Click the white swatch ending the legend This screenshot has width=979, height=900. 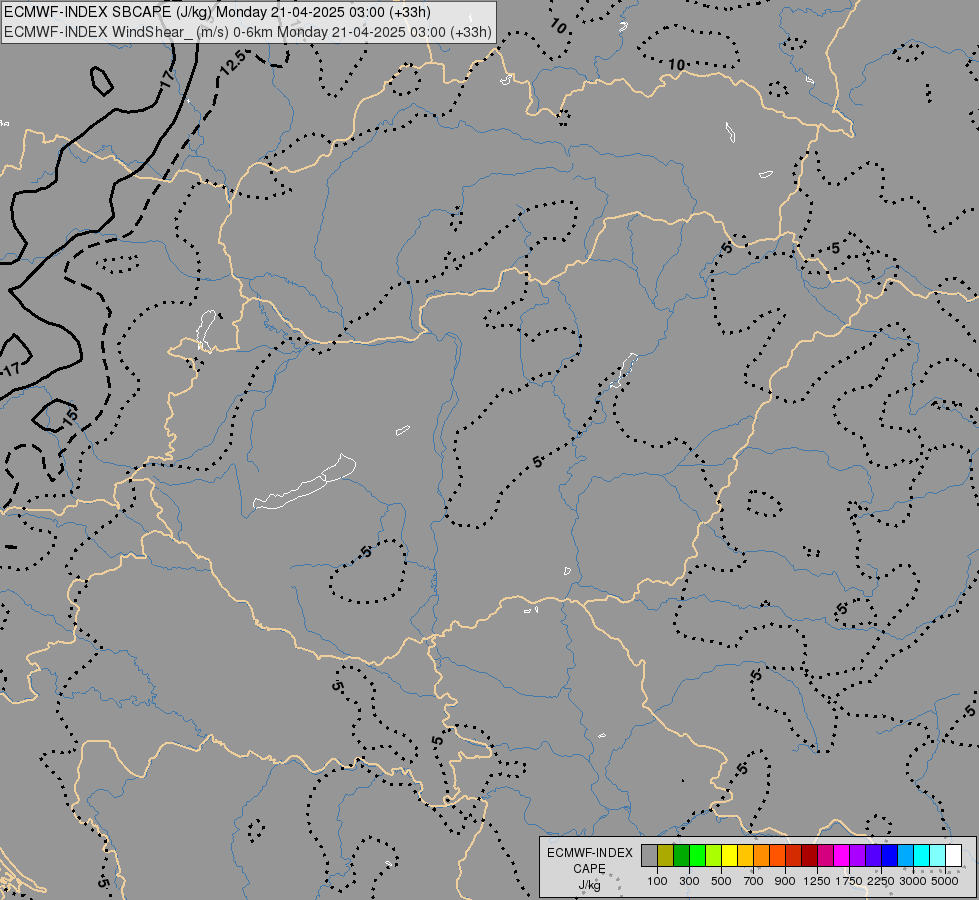953,856
